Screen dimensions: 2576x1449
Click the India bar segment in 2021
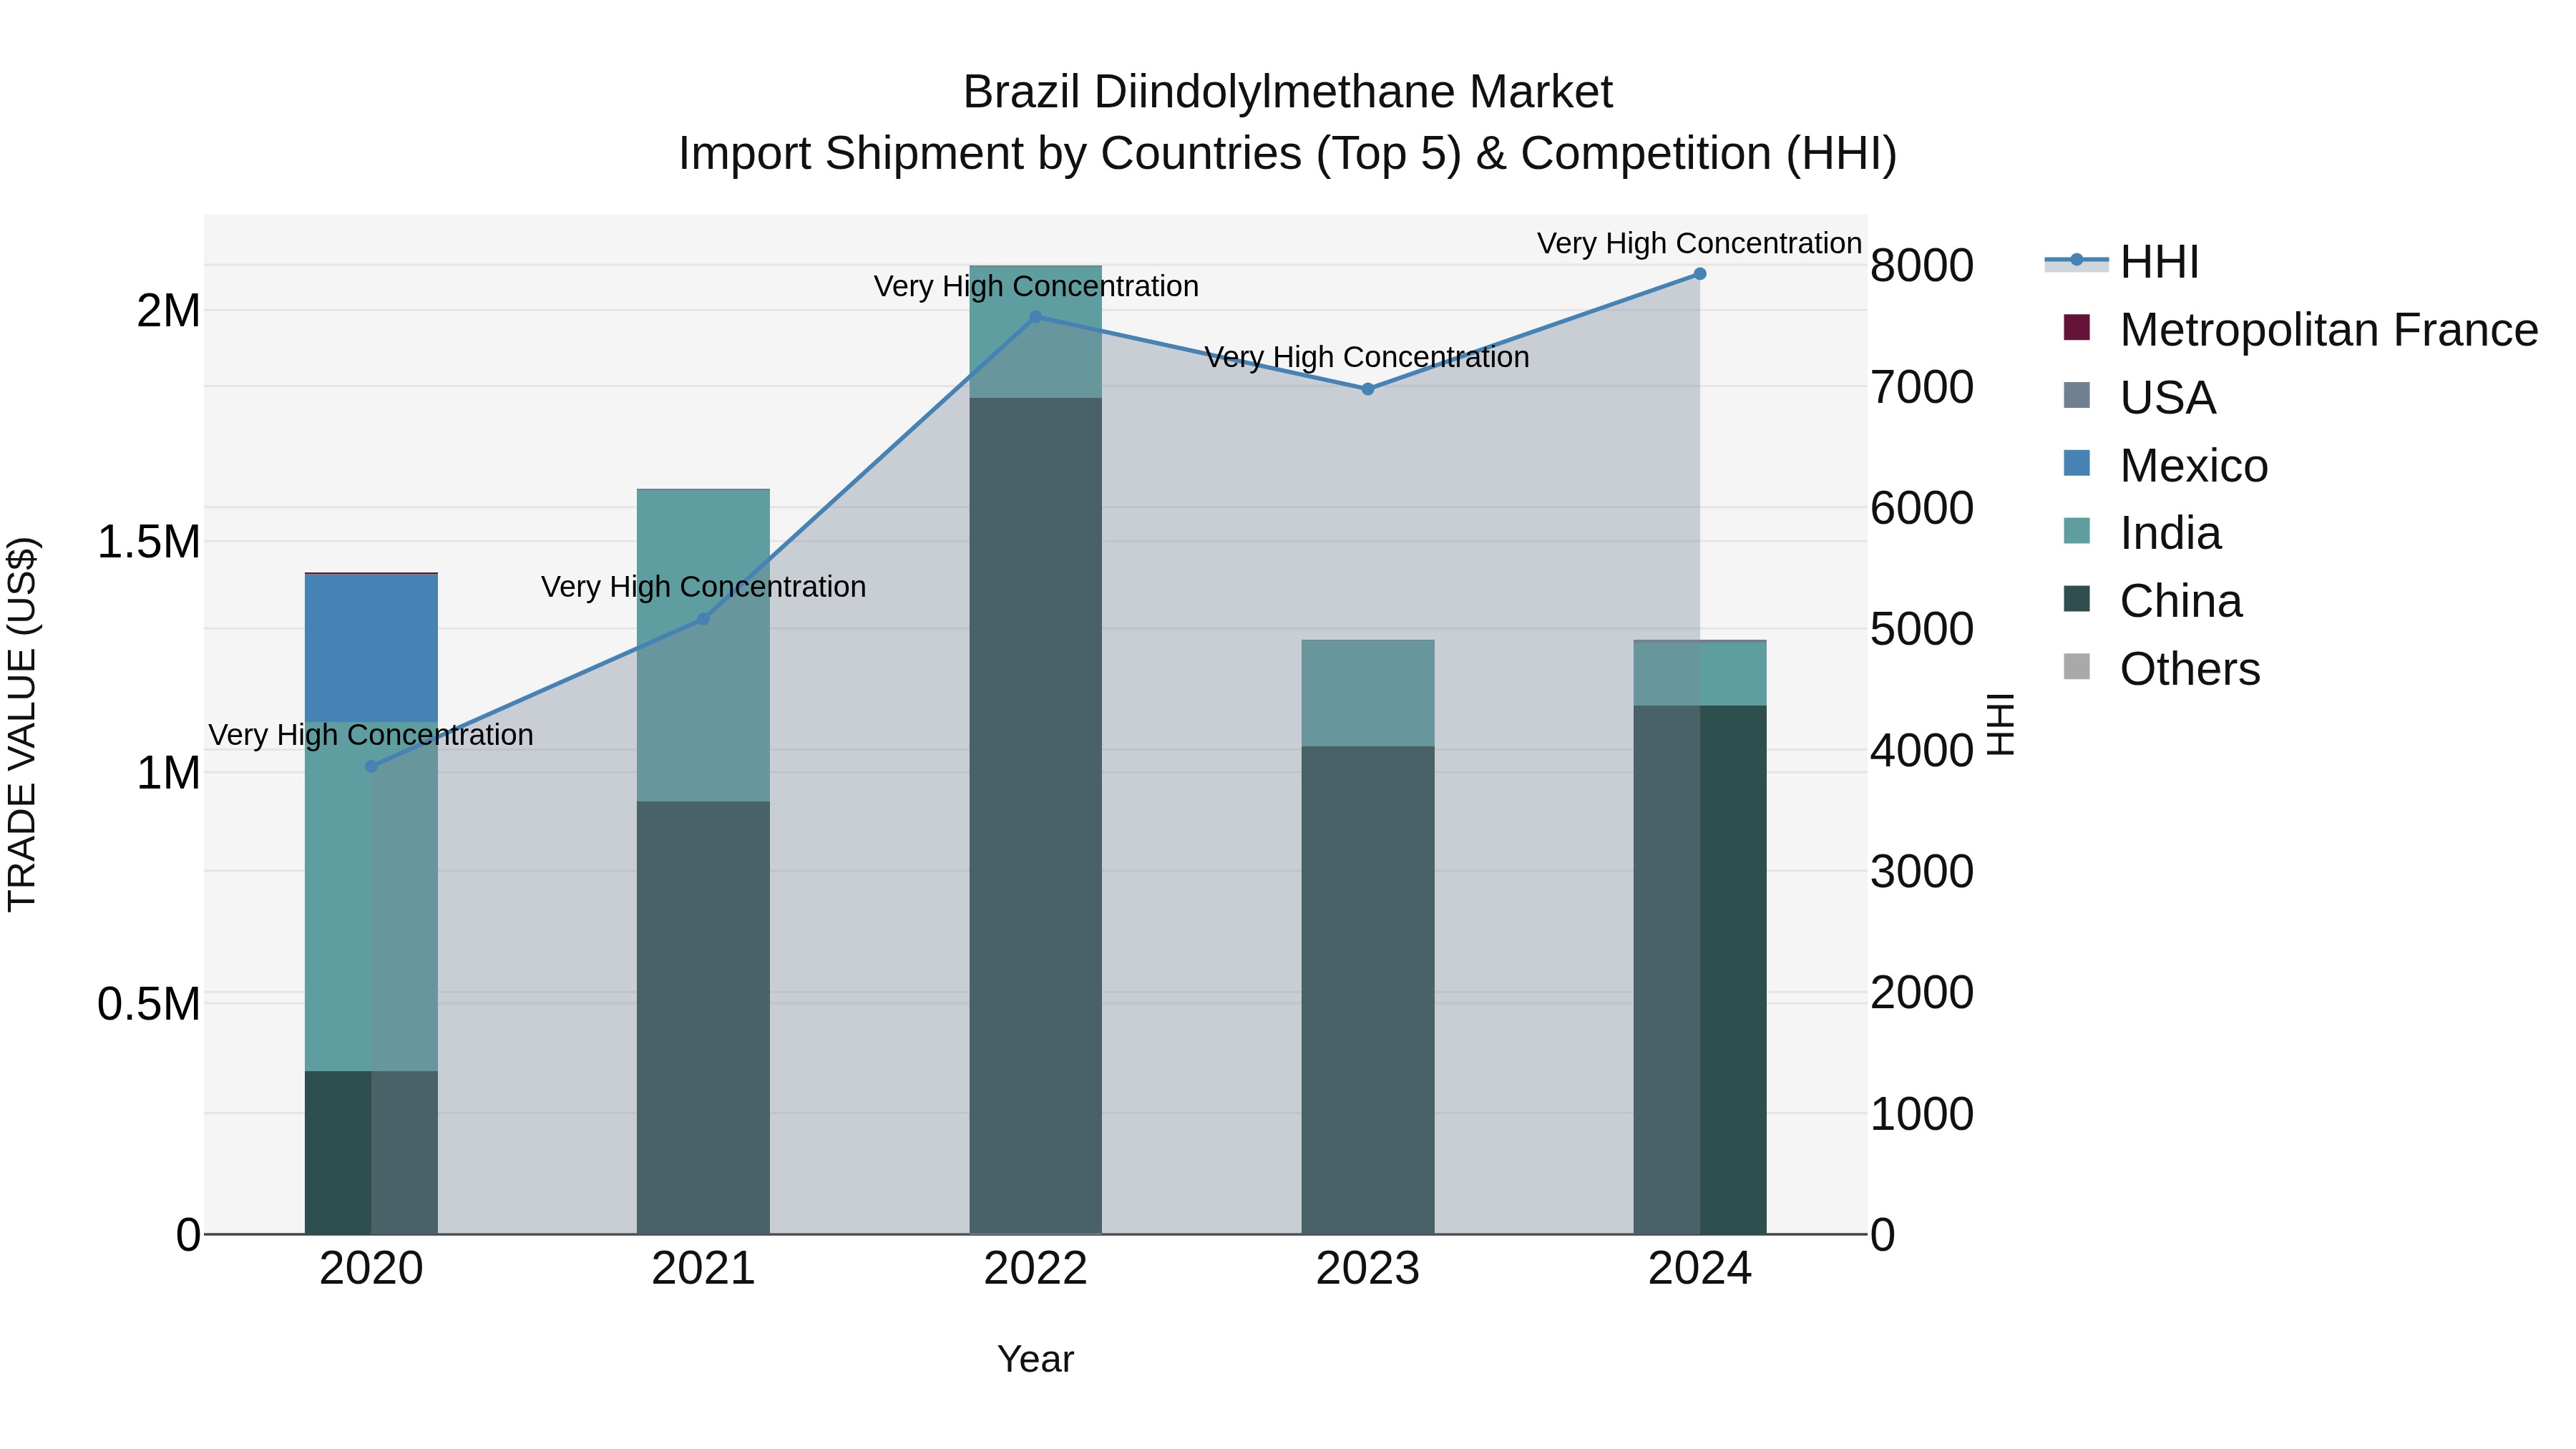[703, 645]
